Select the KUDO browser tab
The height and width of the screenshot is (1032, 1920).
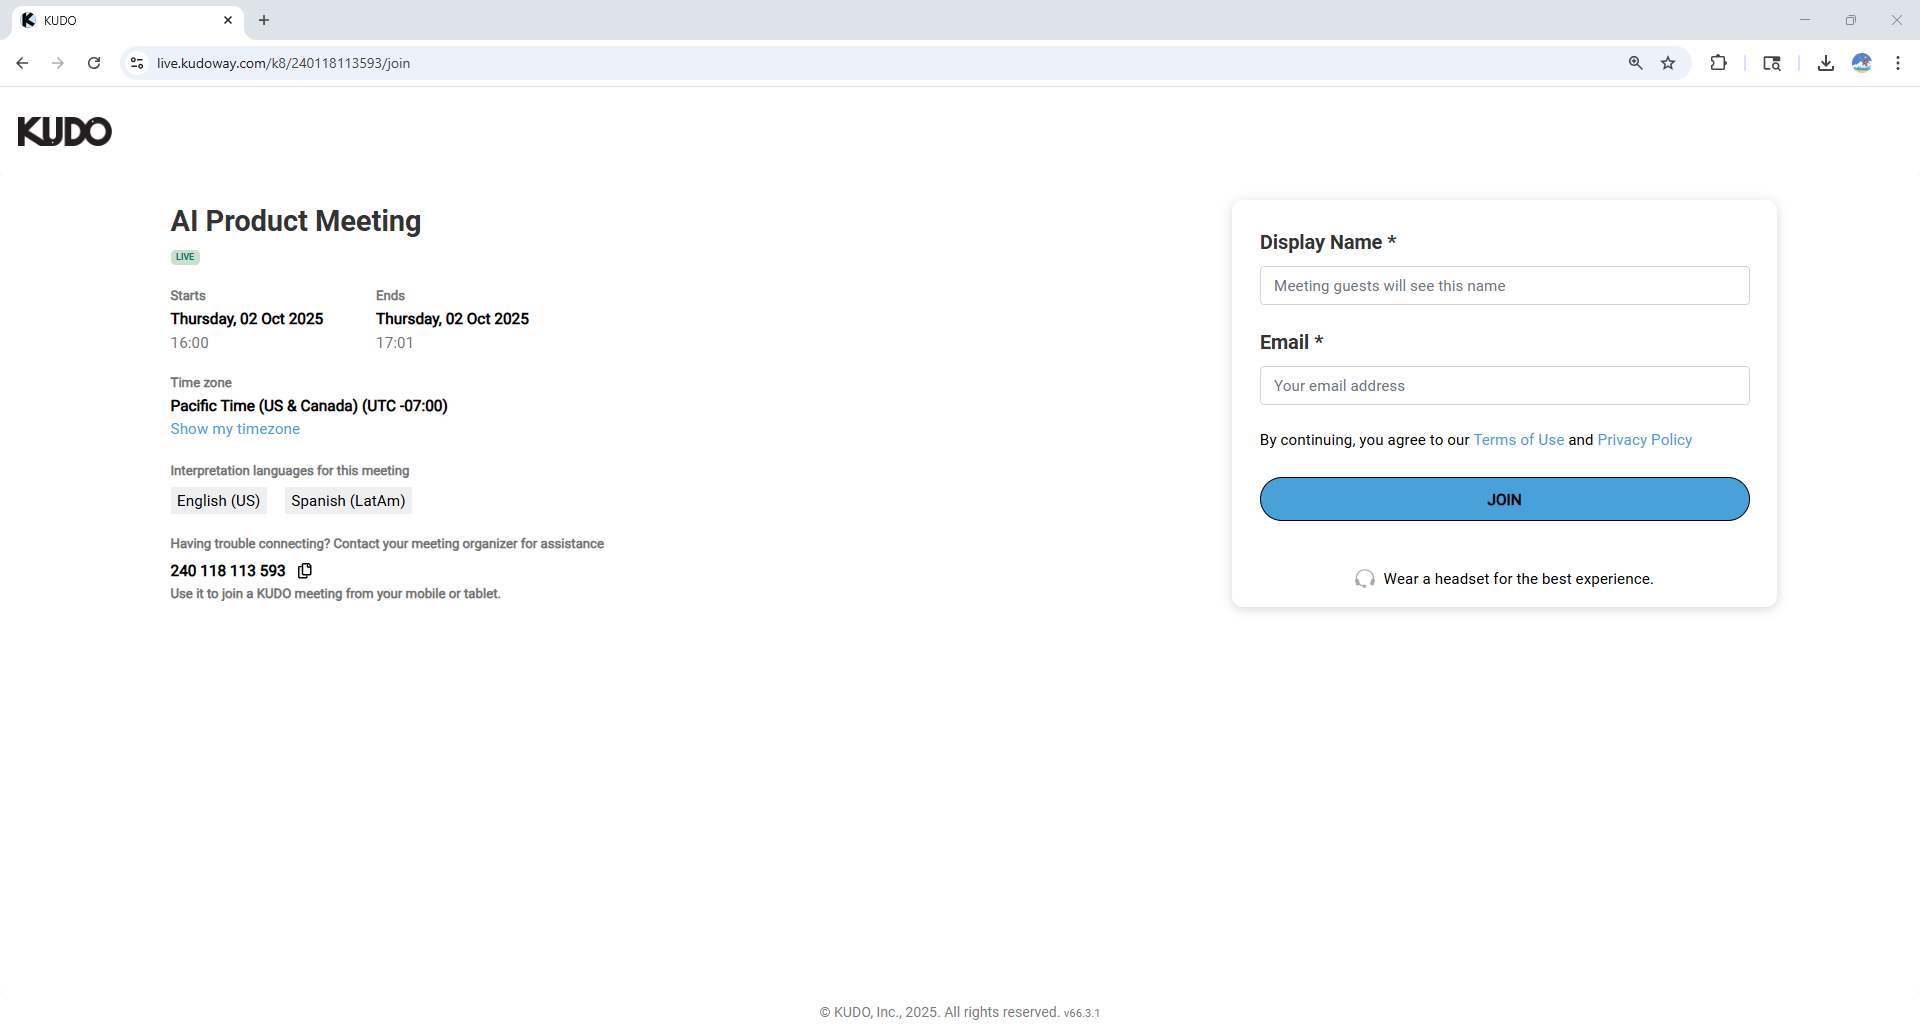(110, 20)
